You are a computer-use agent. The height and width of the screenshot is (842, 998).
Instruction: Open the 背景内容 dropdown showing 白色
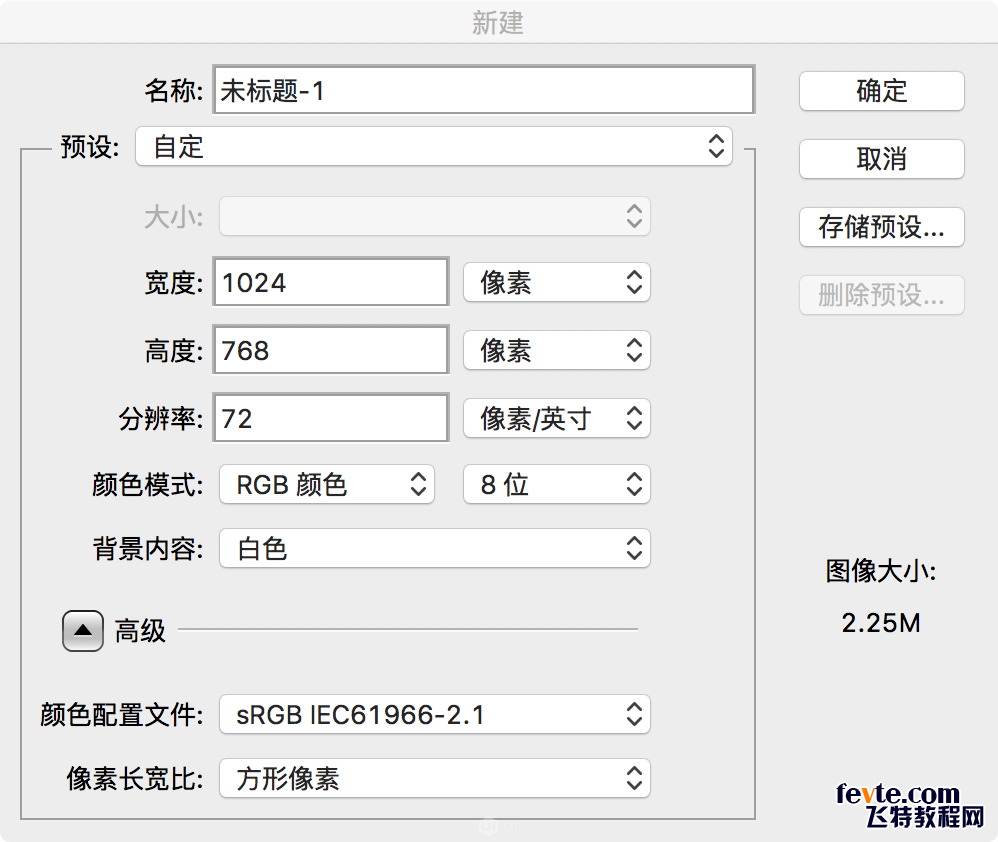[435, 548]
